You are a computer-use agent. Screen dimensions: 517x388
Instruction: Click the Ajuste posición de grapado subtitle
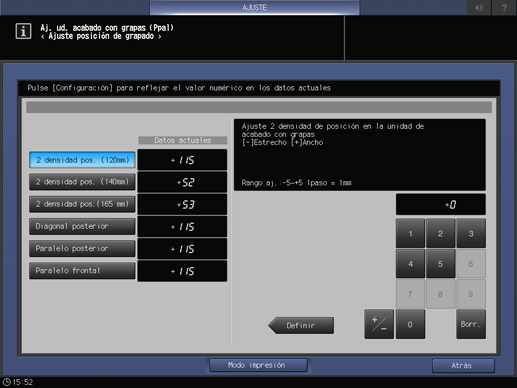(101, 36)
